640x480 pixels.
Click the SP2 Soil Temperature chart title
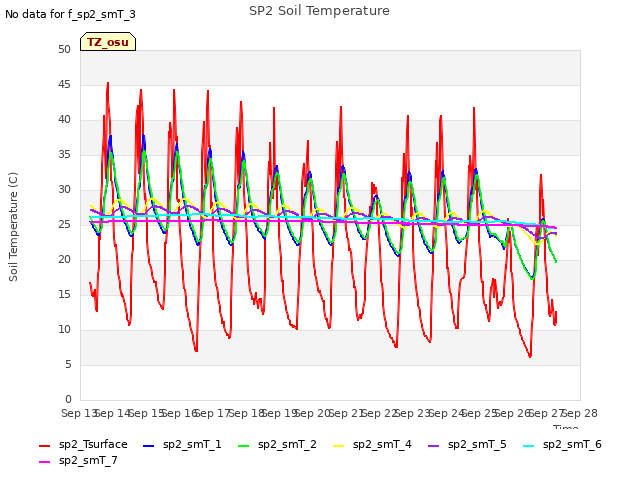[x=319, y=11]
